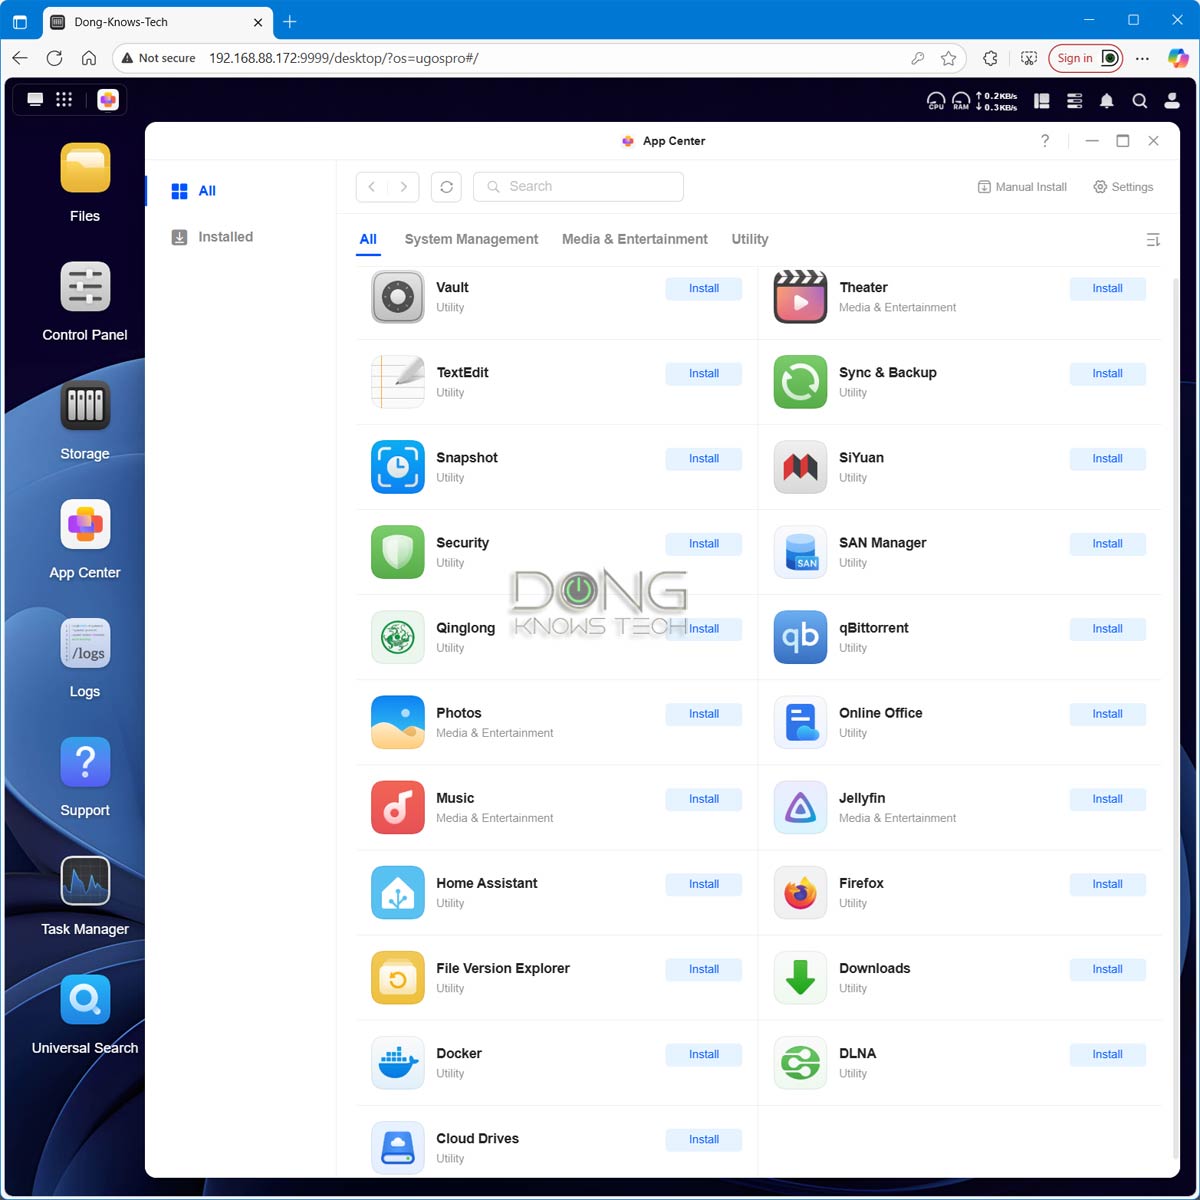Click the Sync & Backup app icon
This screenshot has width=1200, height=1200.
[x=801, y=382]
